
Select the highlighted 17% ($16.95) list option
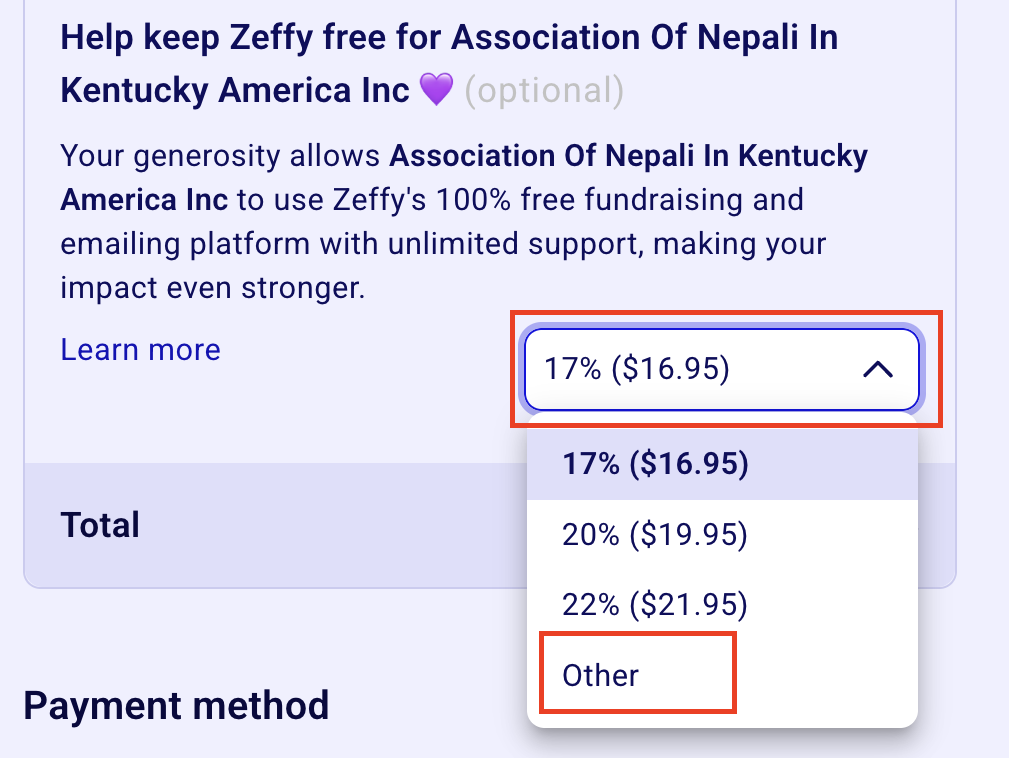(722, 464)
